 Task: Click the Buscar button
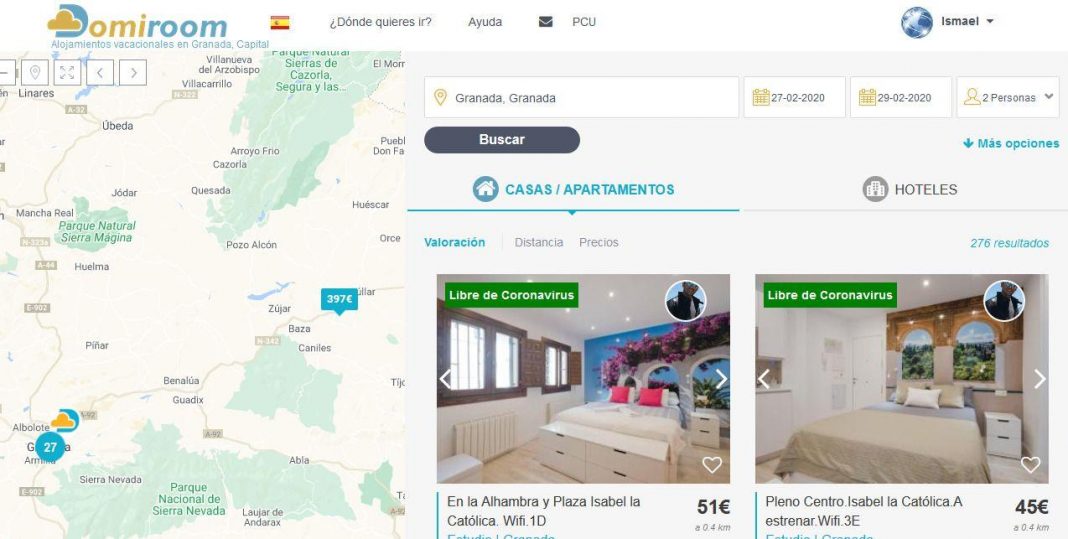click(502, 140)
